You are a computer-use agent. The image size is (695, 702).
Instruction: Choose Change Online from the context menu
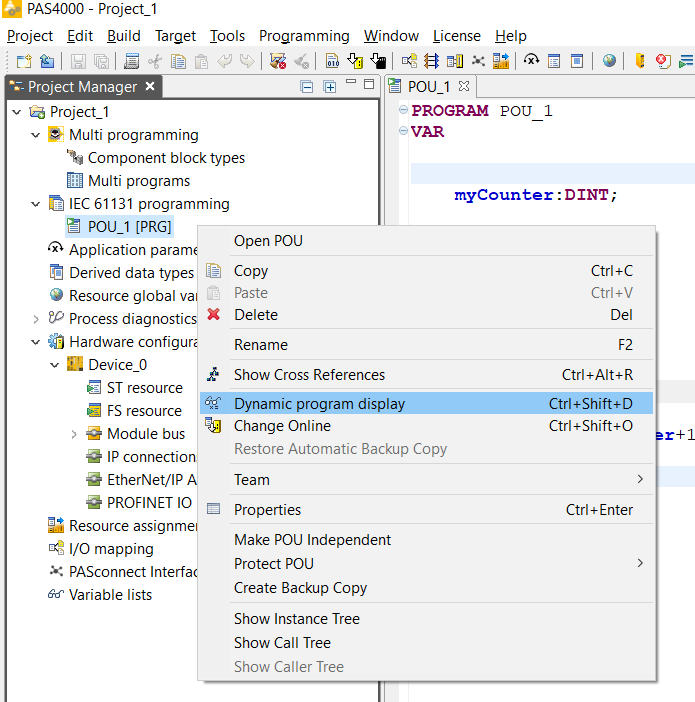coord(426,426)
